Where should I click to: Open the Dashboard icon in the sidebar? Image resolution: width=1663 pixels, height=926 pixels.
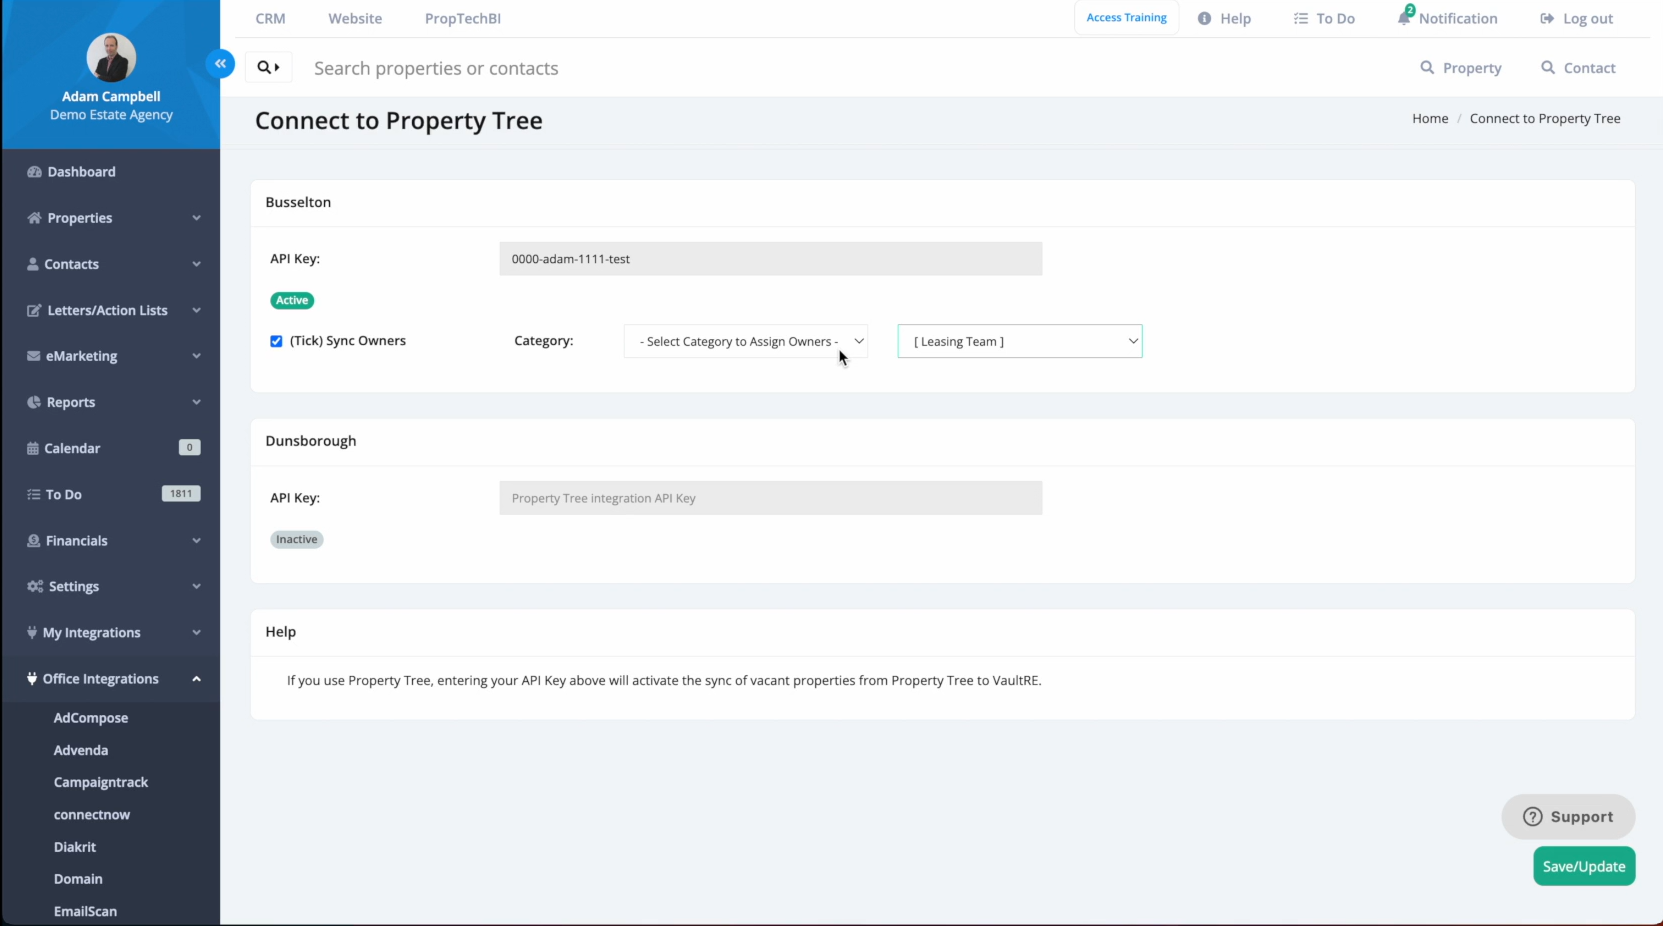click(x=34, y=172)
